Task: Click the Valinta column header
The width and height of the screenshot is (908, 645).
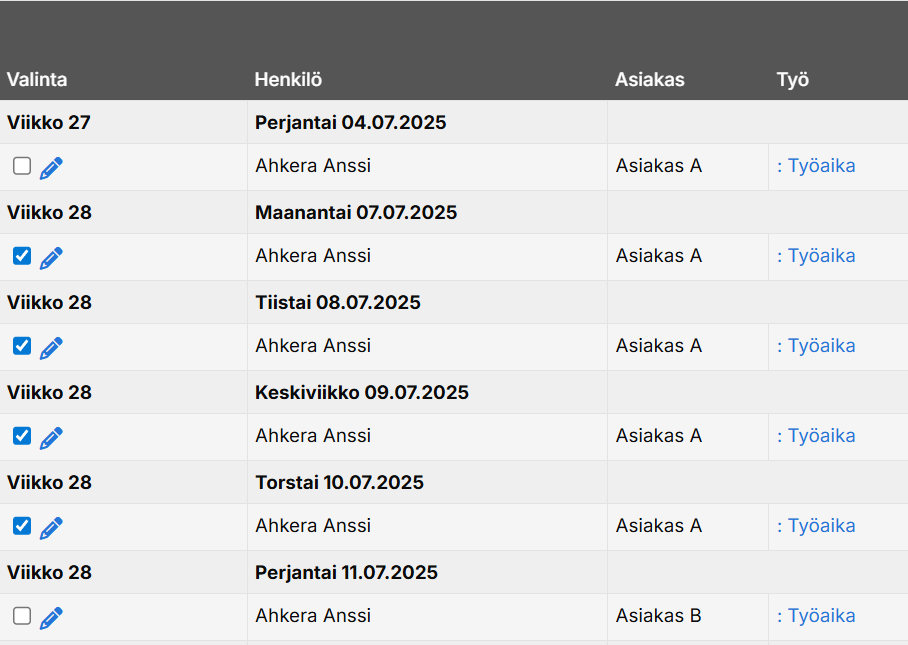Action: click(37, 80)
